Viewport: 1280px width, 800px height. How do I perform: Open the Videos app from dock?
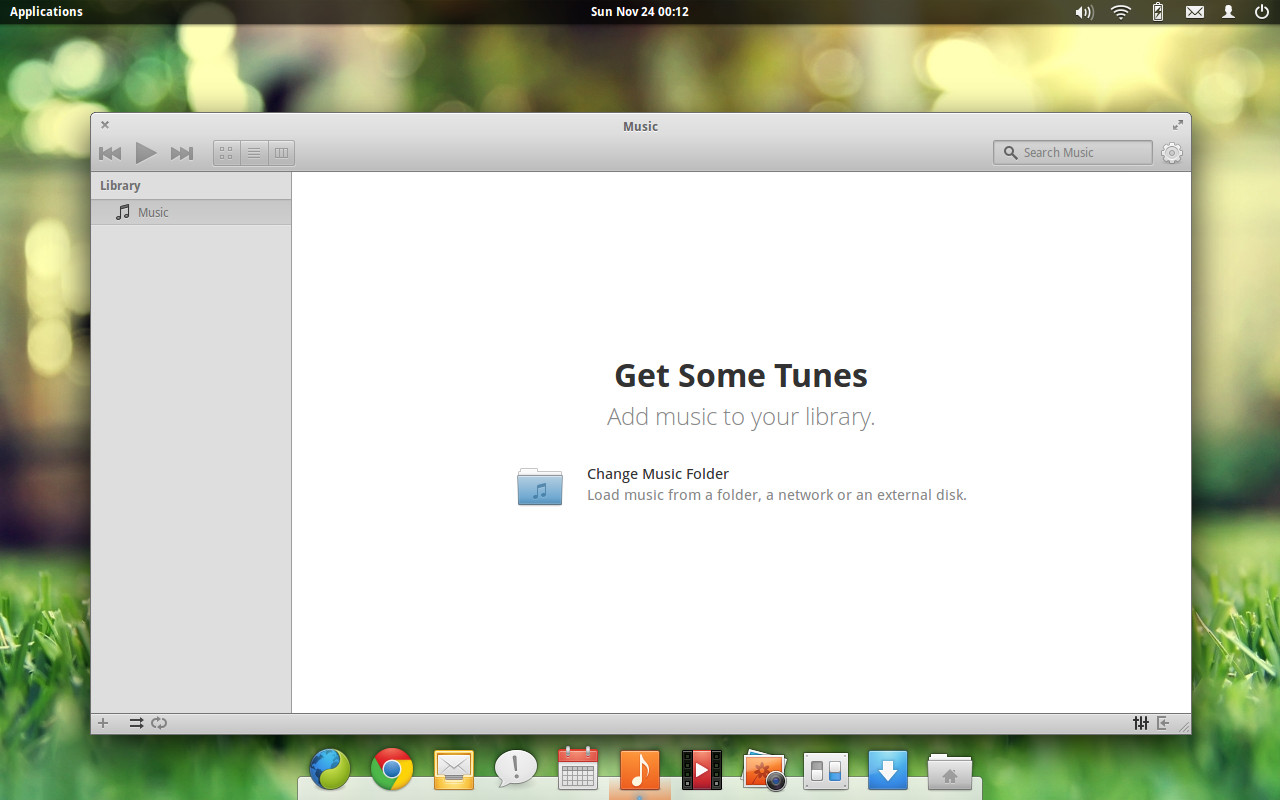click(x=702, y=770)
